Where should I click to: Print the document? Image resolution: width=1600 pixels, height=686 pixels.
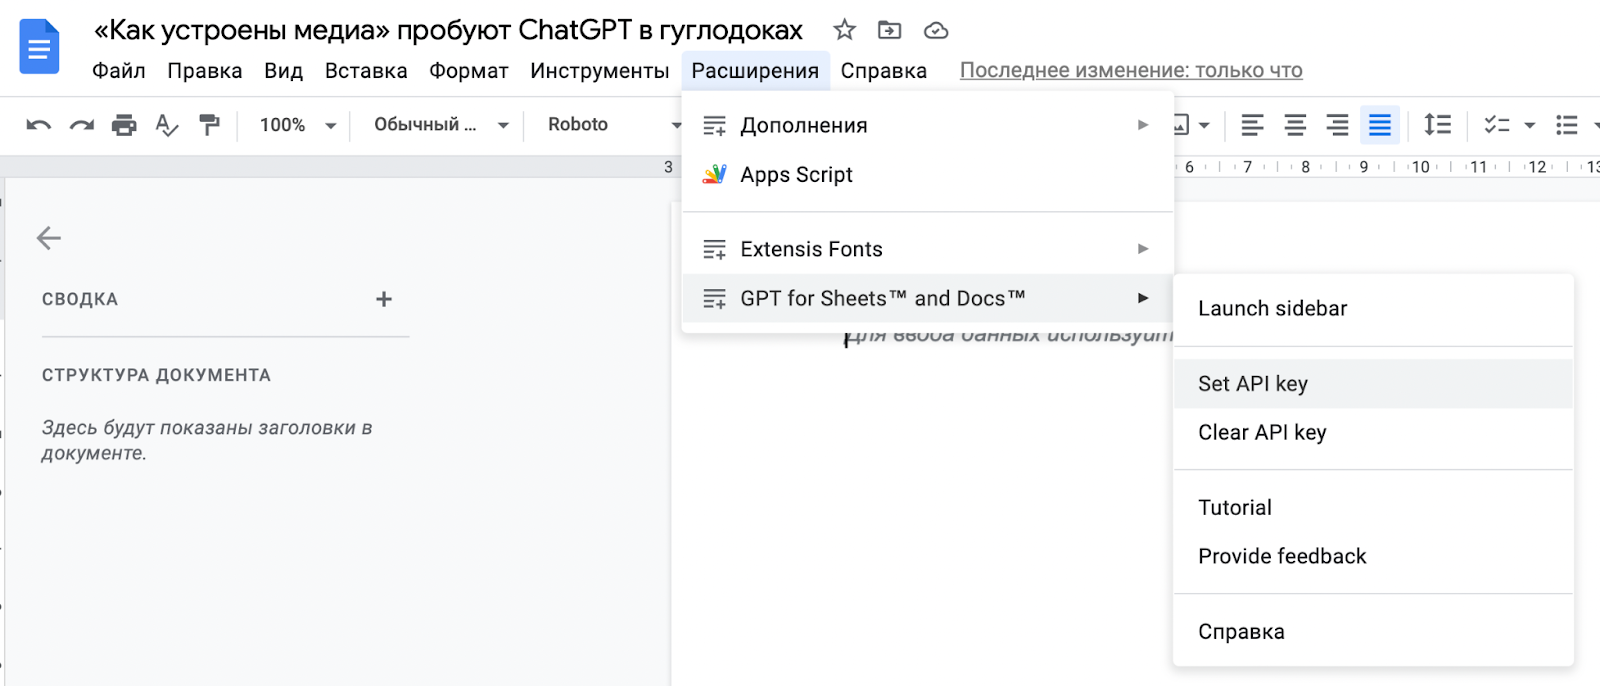point(124,125)
